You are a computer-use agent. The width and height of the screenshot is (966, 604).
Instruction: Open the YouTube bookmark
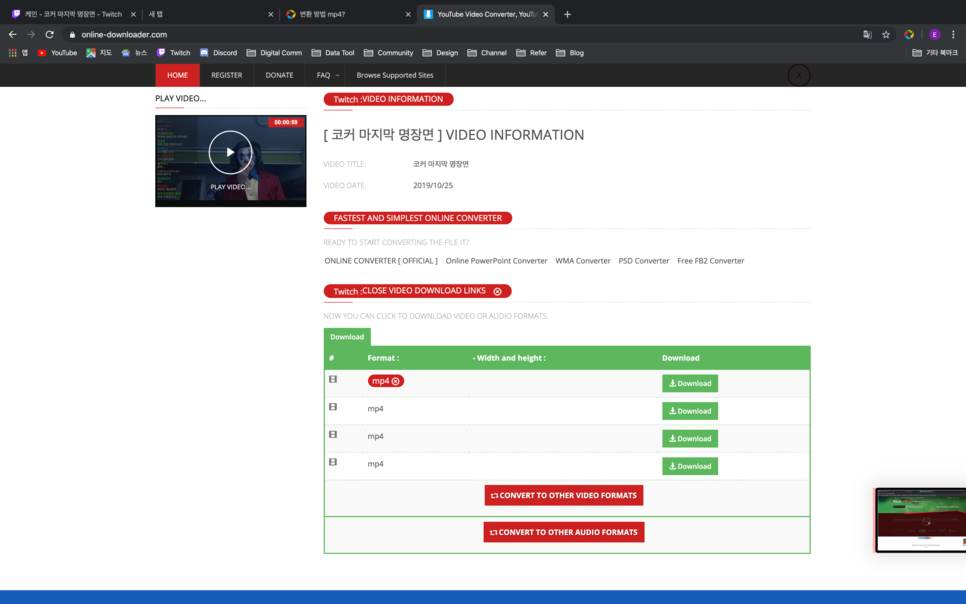click(57, 53)
